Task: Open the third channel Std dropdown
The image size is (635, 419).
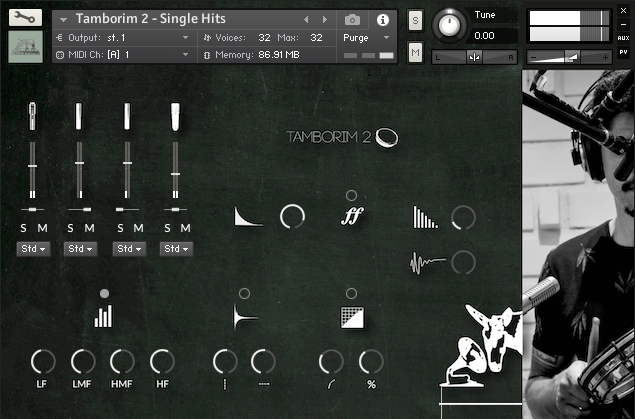Action: coord(130,249)
